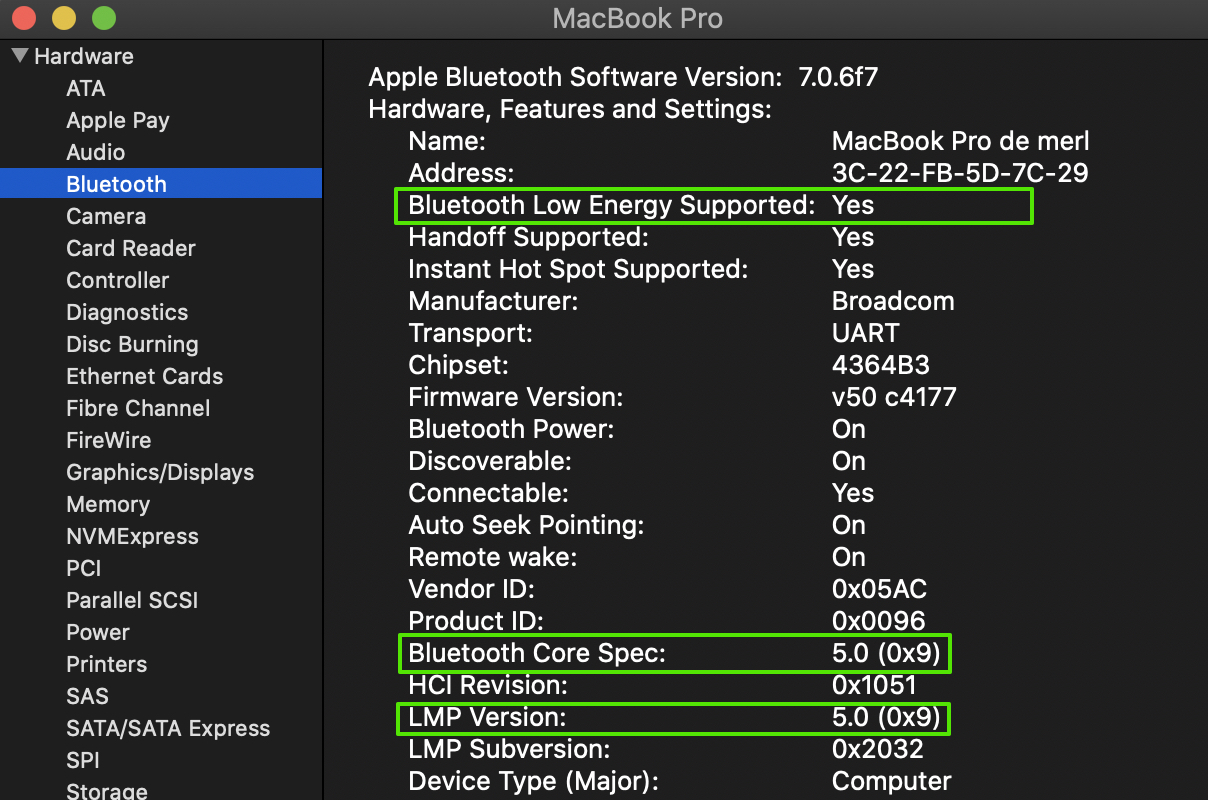Open Graphics/Displays category

click(160, 472)
